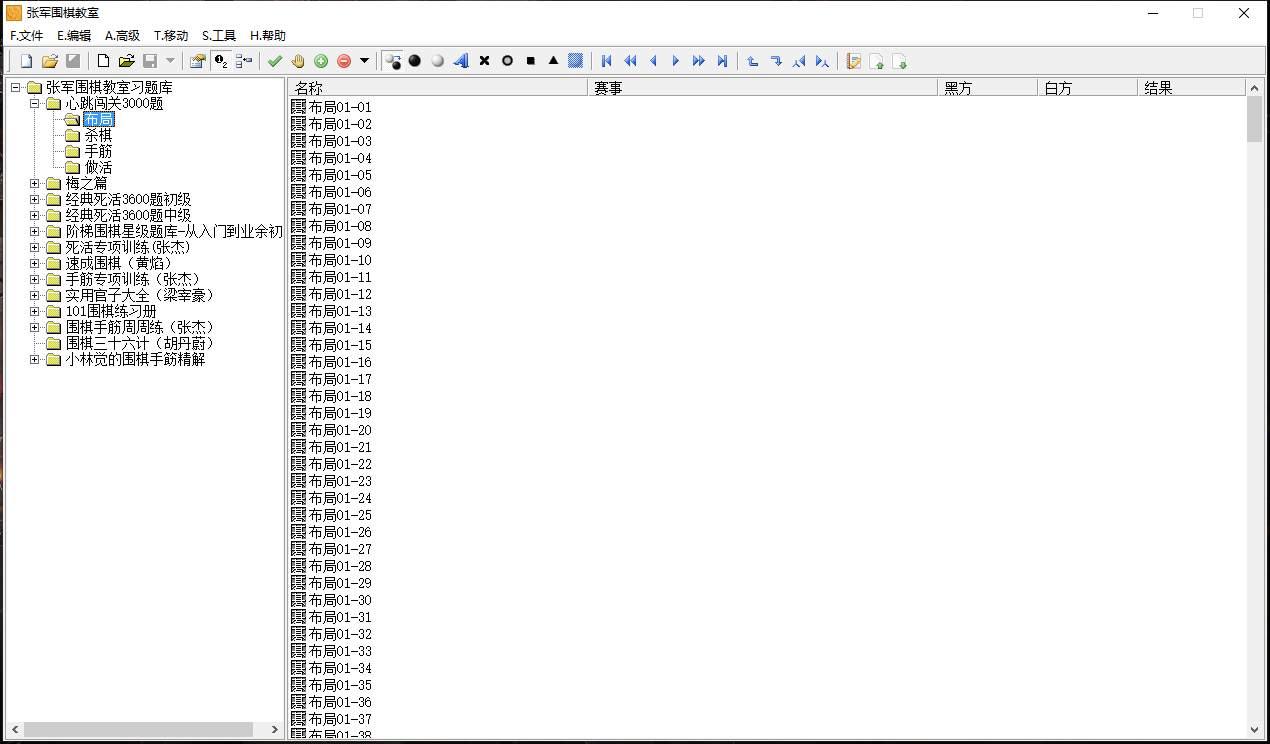This screenshot has width=1270, height=744.
Task: Jump to the last move
Action: pyautogui.click(x=722, y=61)
